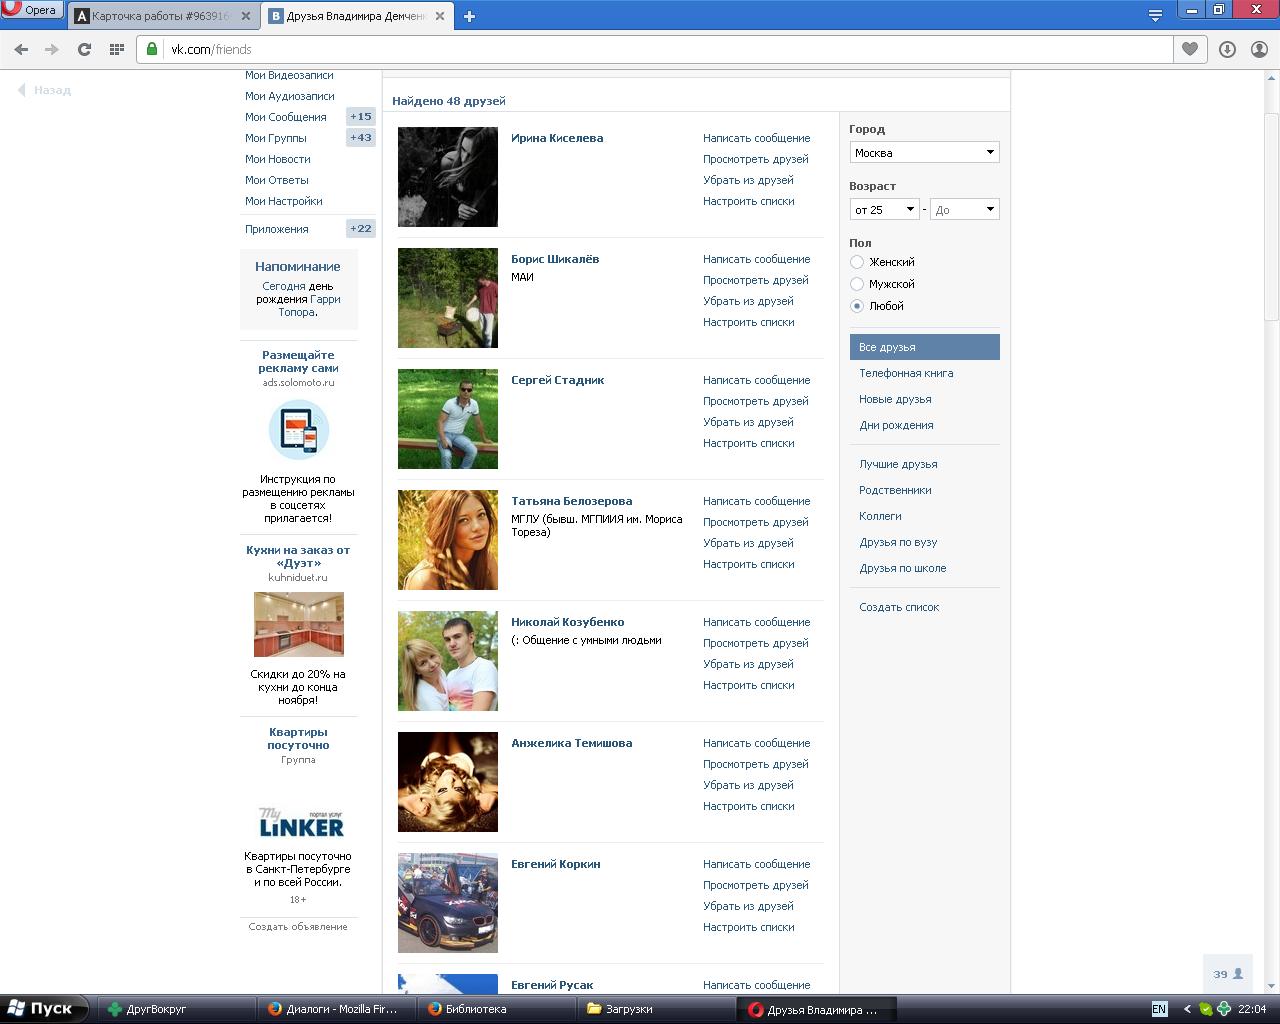Open Коллеги list
Viewport: 1280px width, 1024px height.
coord(880,516)
